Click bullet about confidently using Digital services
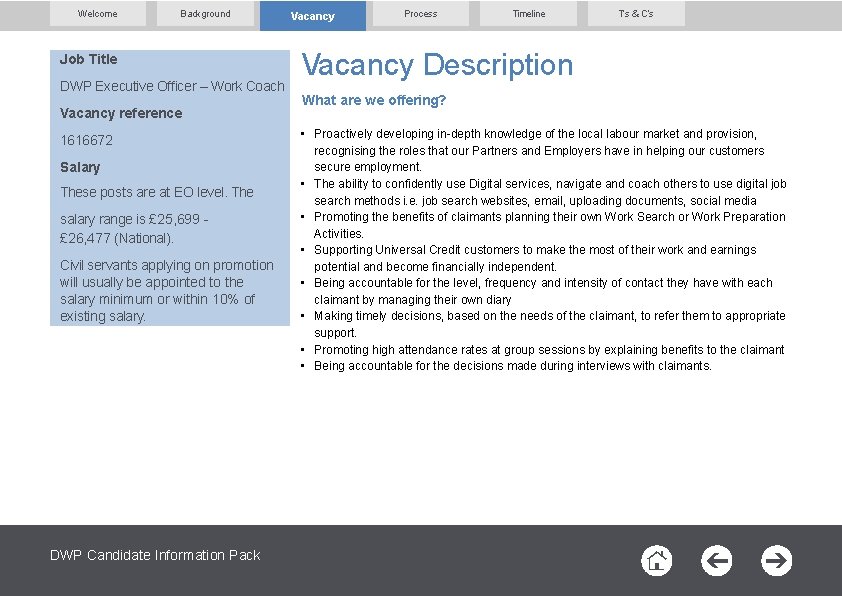This screenshot has width=842, height=596. point(550,192)
